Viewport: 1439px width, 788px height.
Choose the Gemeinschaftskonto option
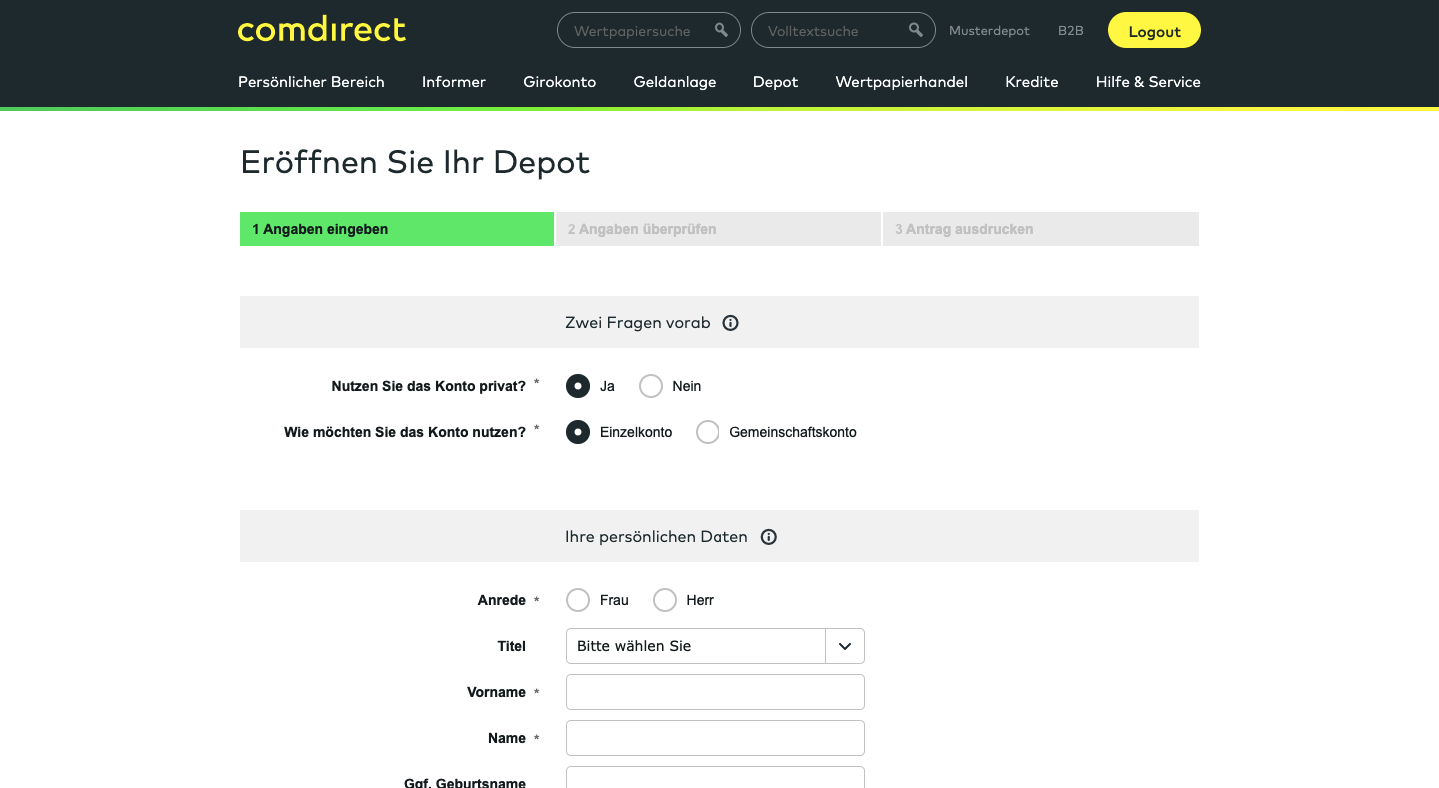(708, 432)
